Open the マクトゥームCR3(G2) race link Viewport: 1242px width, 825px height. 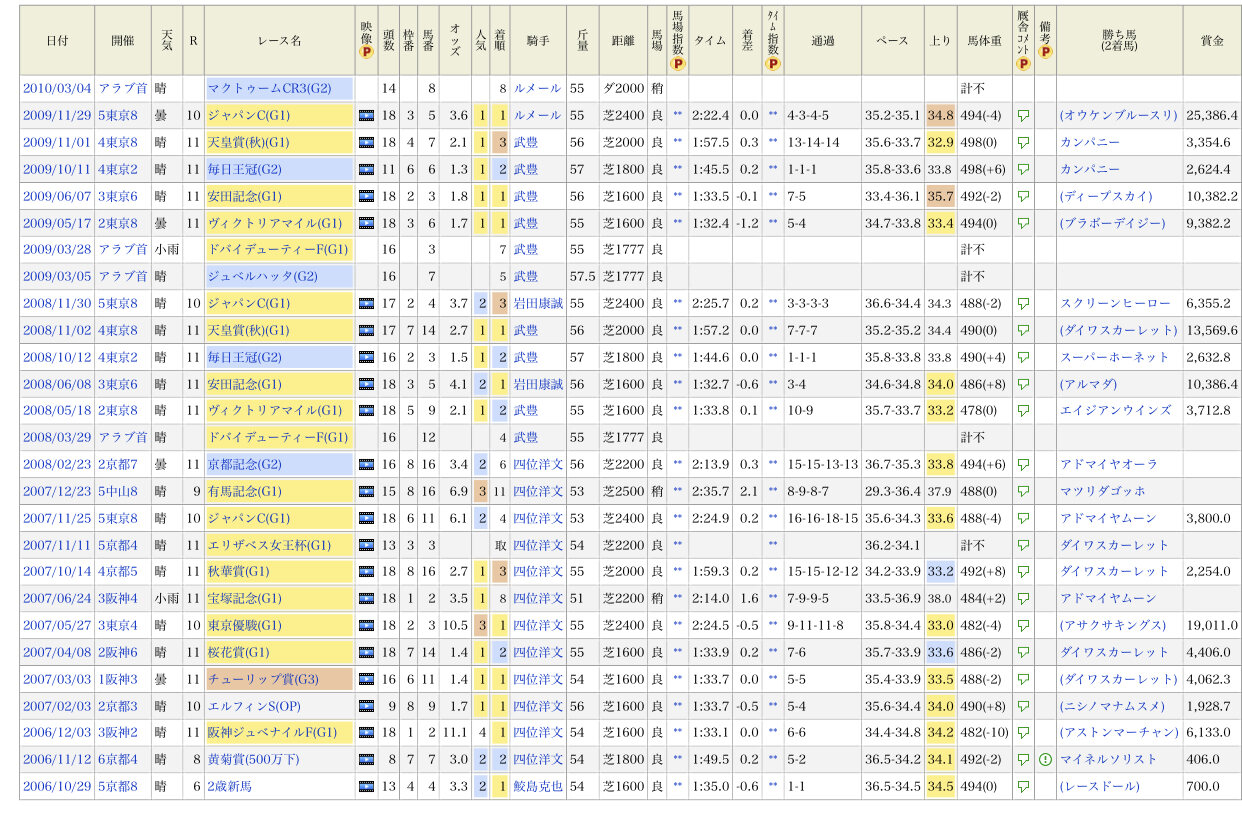coord(270,89)
